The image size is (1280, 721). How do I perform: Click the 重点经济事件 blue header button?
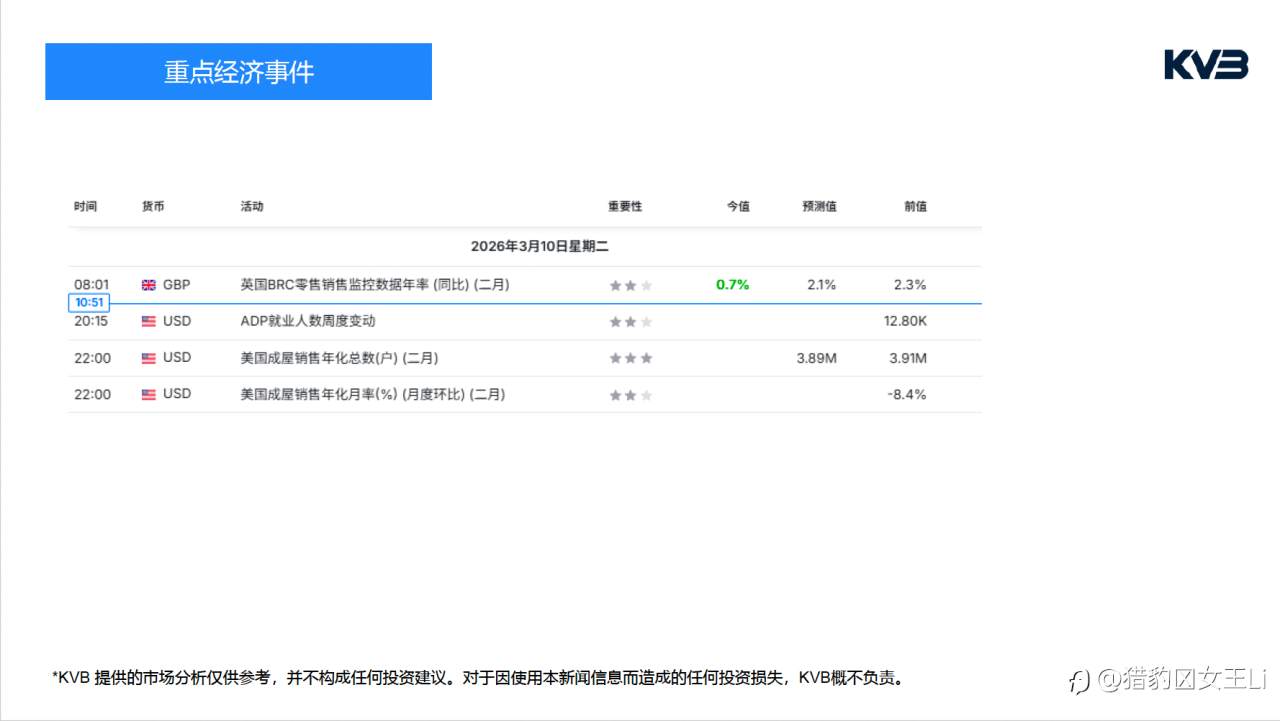pos(237,71)
